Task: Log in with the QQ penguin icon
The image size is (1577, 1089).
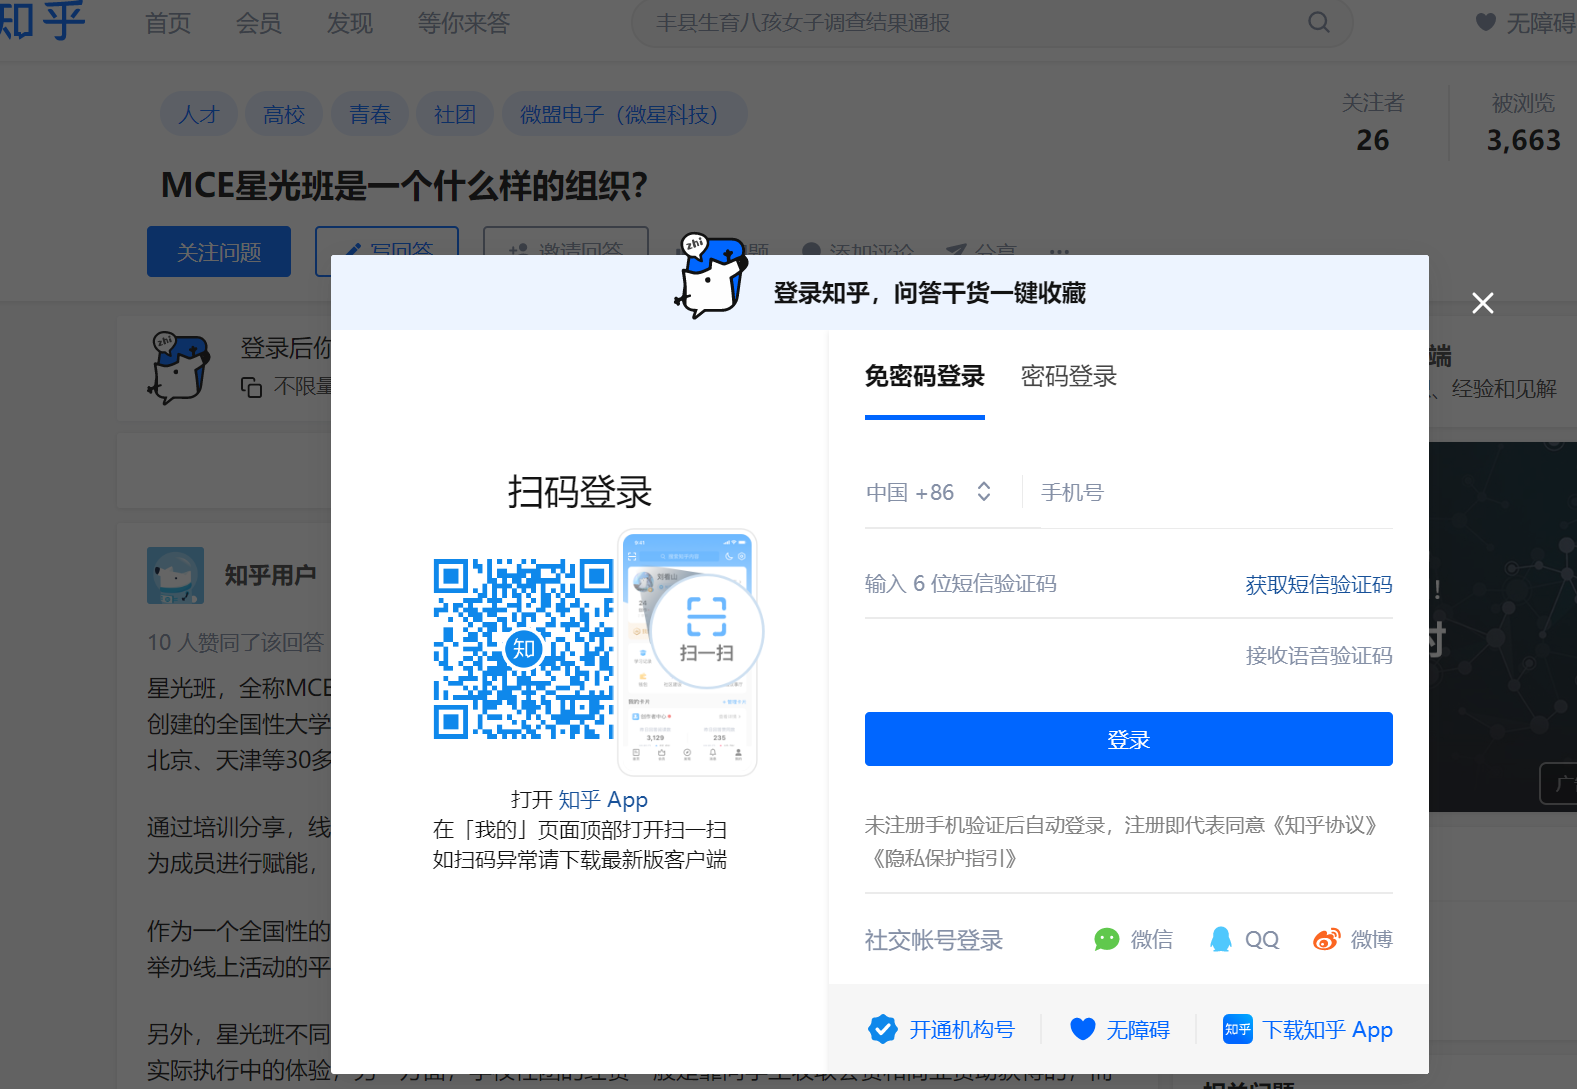Action: (x=1220, y=939)
